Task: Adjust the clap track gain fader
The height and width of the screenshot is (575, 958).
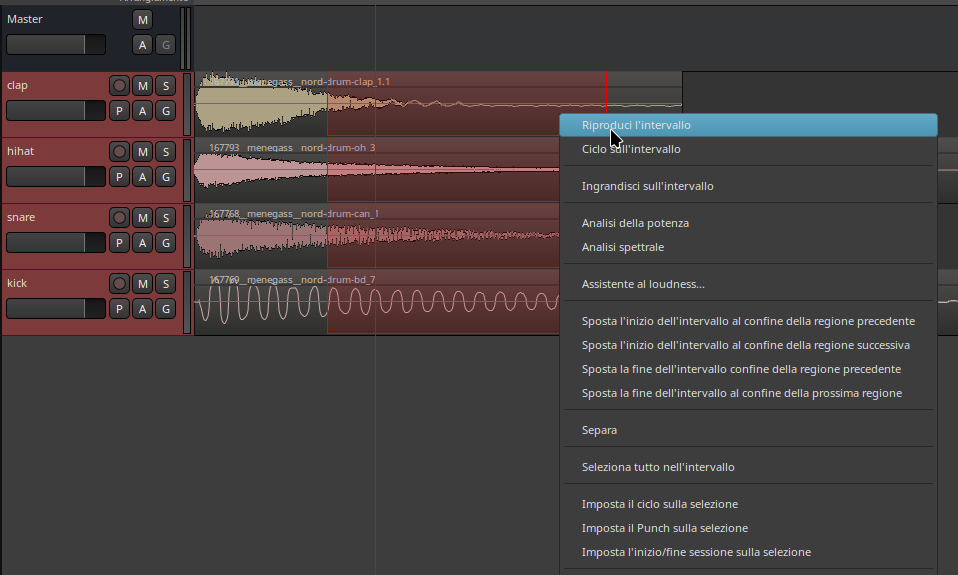Action: point(56,110)
